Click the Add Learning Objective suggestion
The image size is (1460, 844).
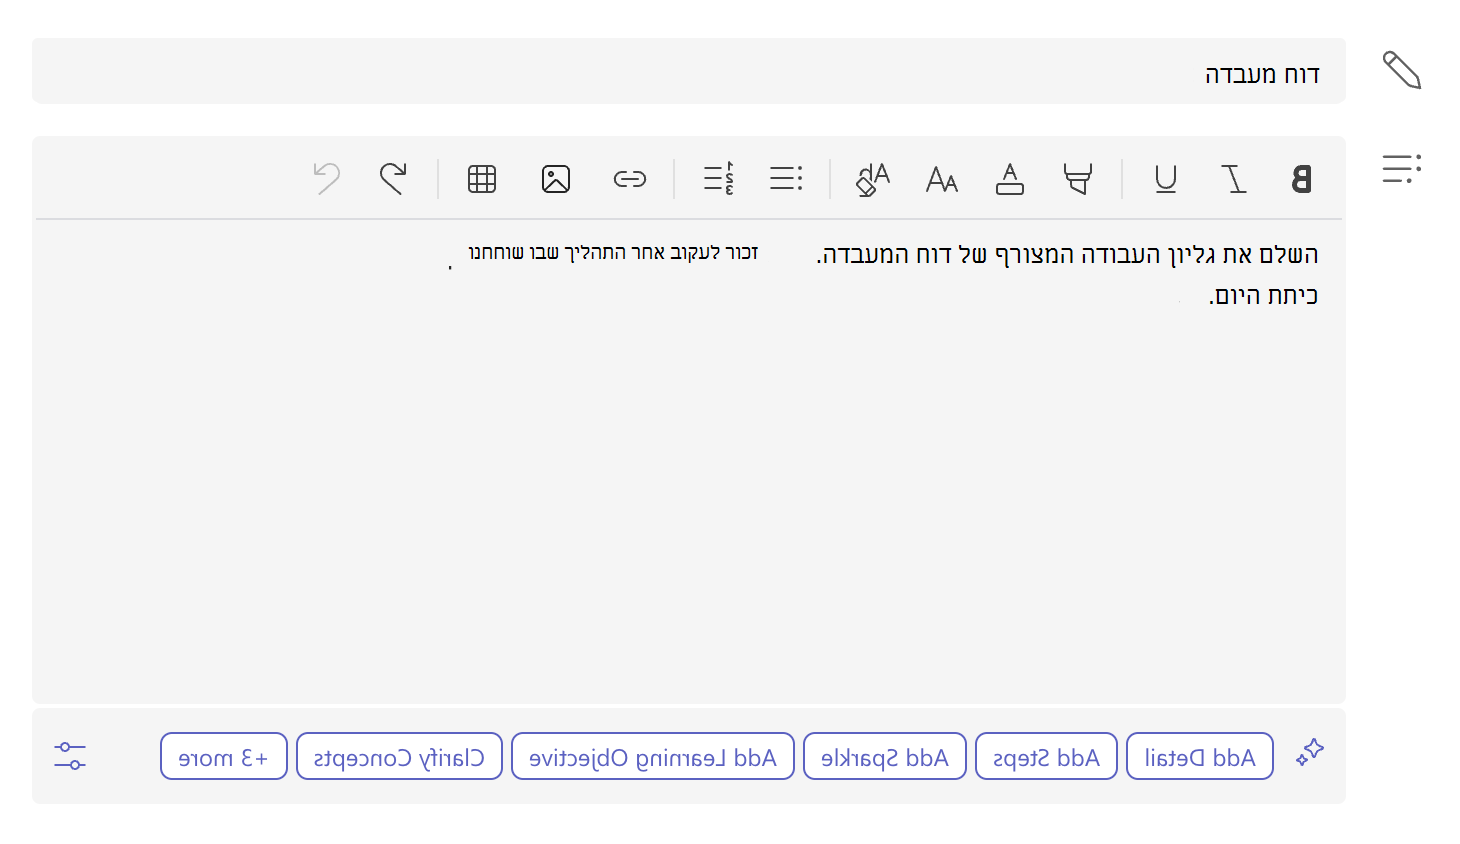click(x=653, y=756)
